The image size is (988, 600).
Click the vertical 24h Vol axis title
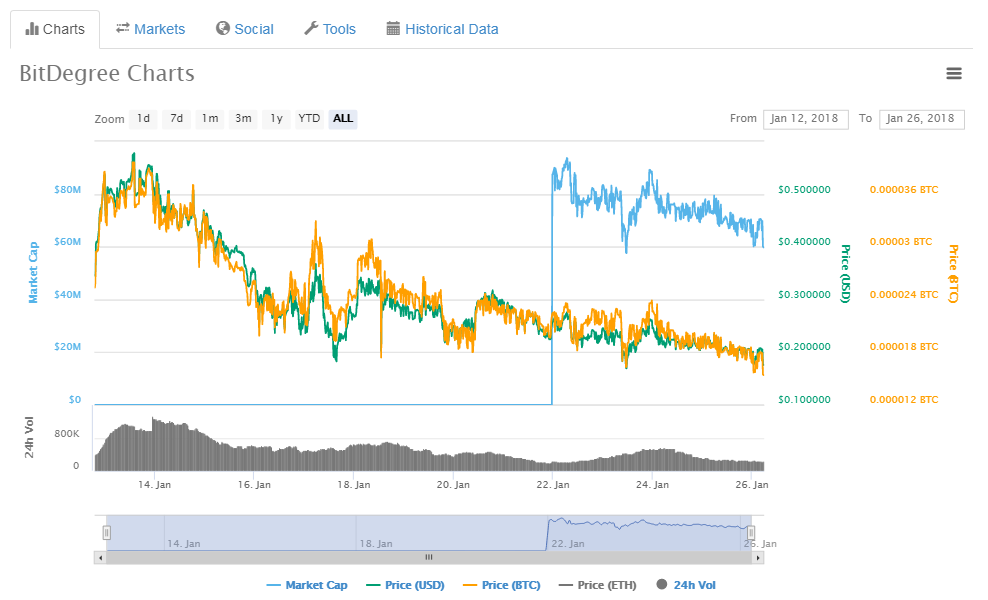point(29,437)
